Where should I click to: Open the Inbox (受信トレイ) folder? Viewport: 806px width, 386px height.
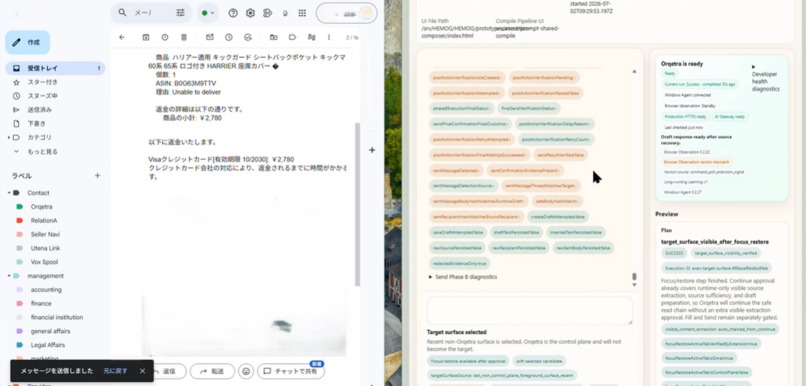coord(55,68)
